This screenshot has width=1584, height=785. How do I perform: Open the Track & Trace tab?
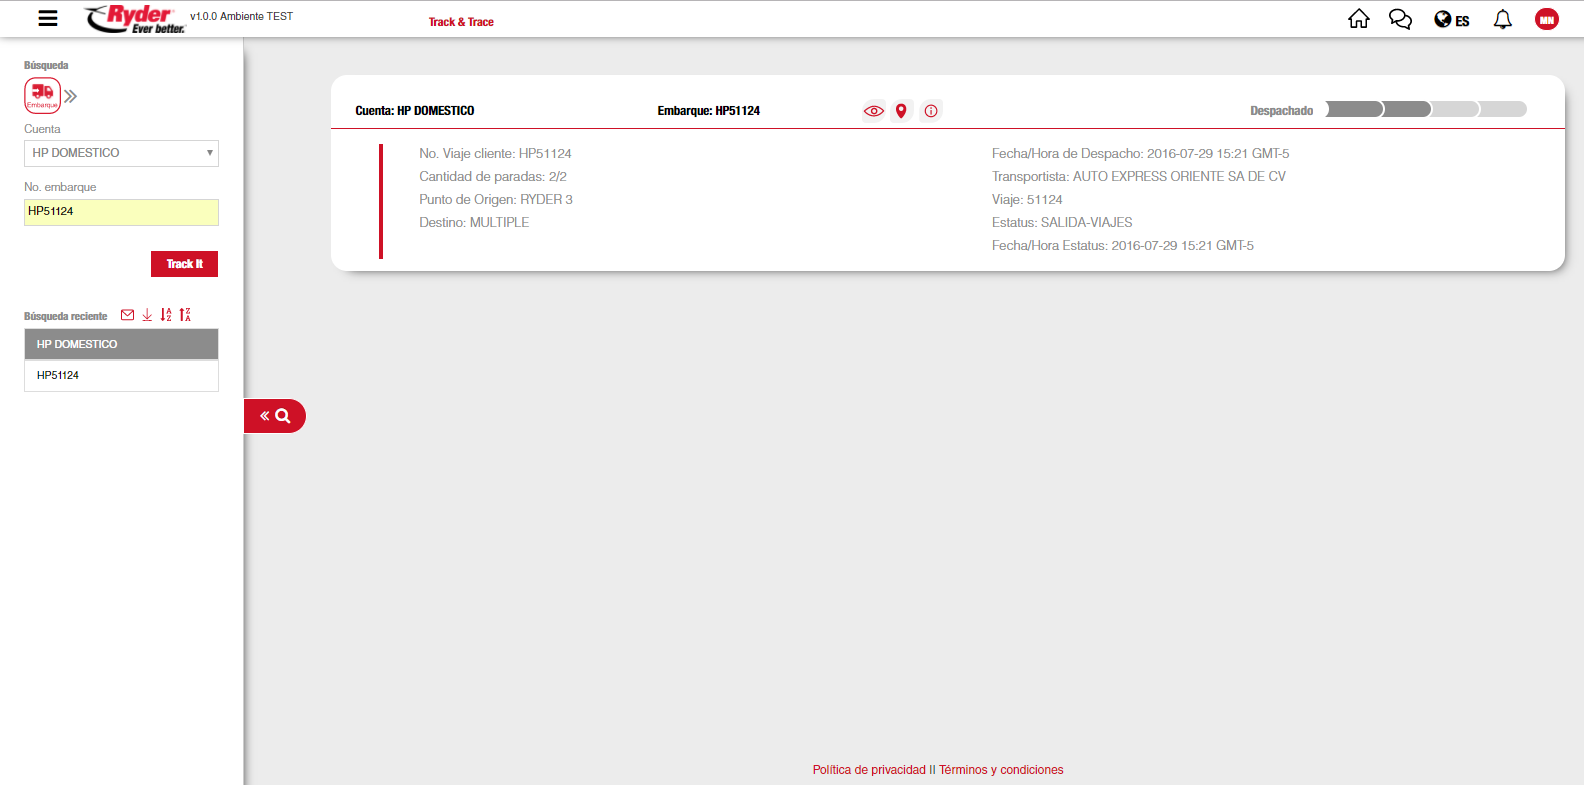click(x=461, y=22)
